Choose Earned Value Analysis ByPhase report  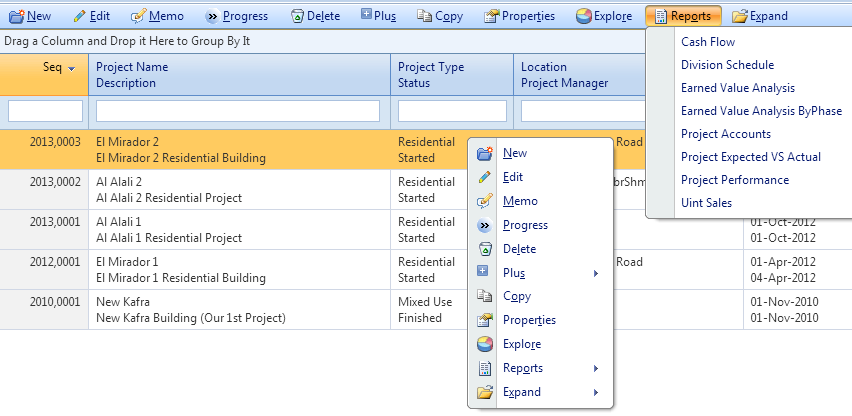761,111
